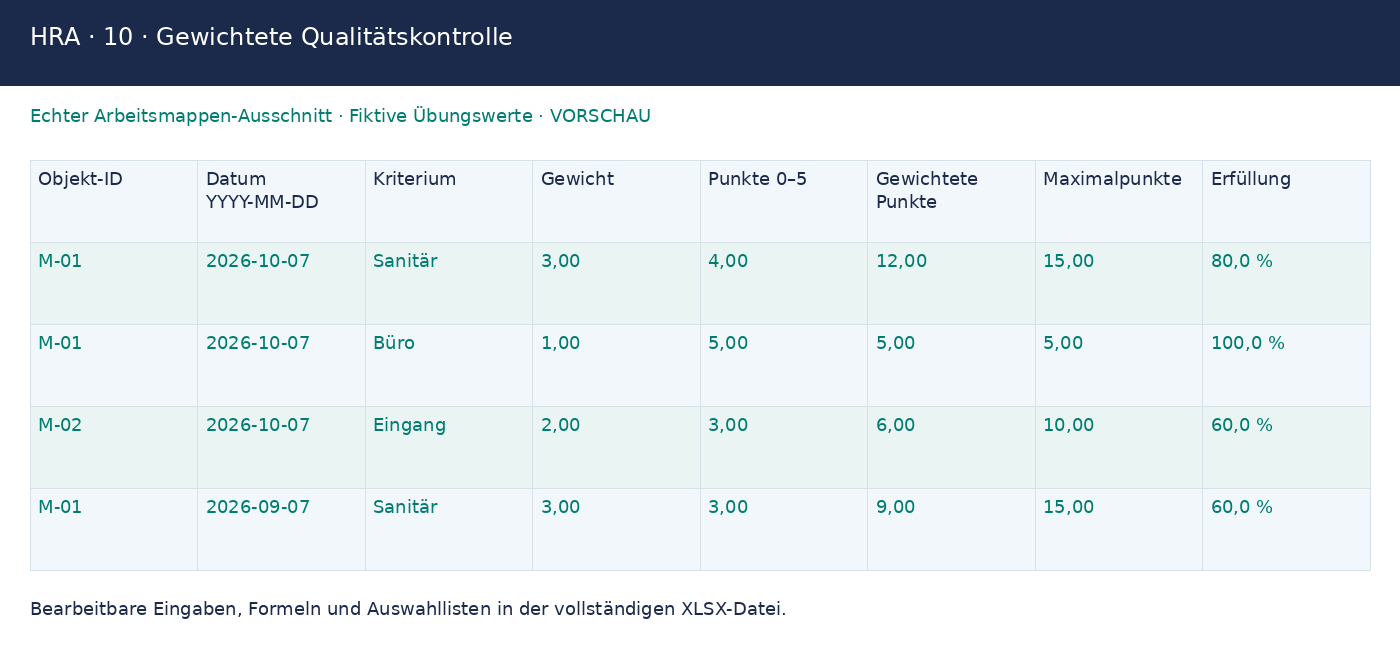This screenshot has width=1400, height=650.
Task: Click the Gewicht value 1,00
Action: pos(616,365)
